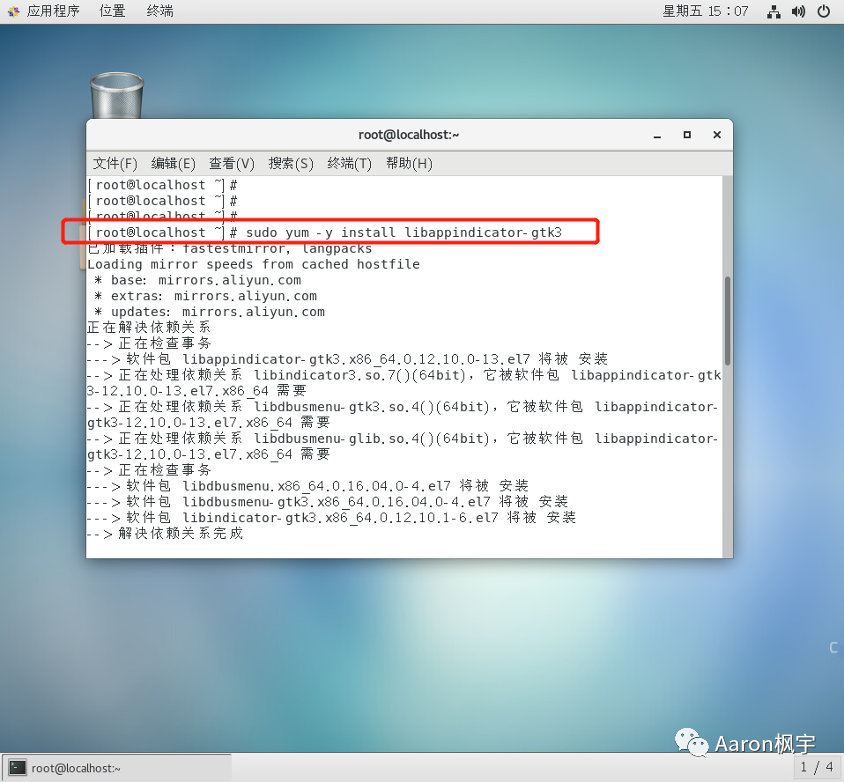Open the 帮助(H) terminal menu
Screen dimensions: 844x782
point(409,163)
